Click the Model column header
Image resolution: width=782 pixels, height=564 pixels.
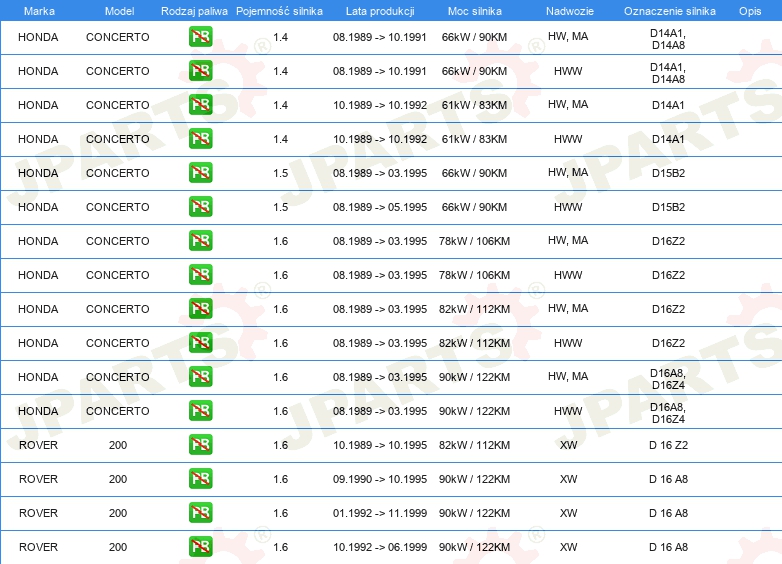tap(119, 11)
